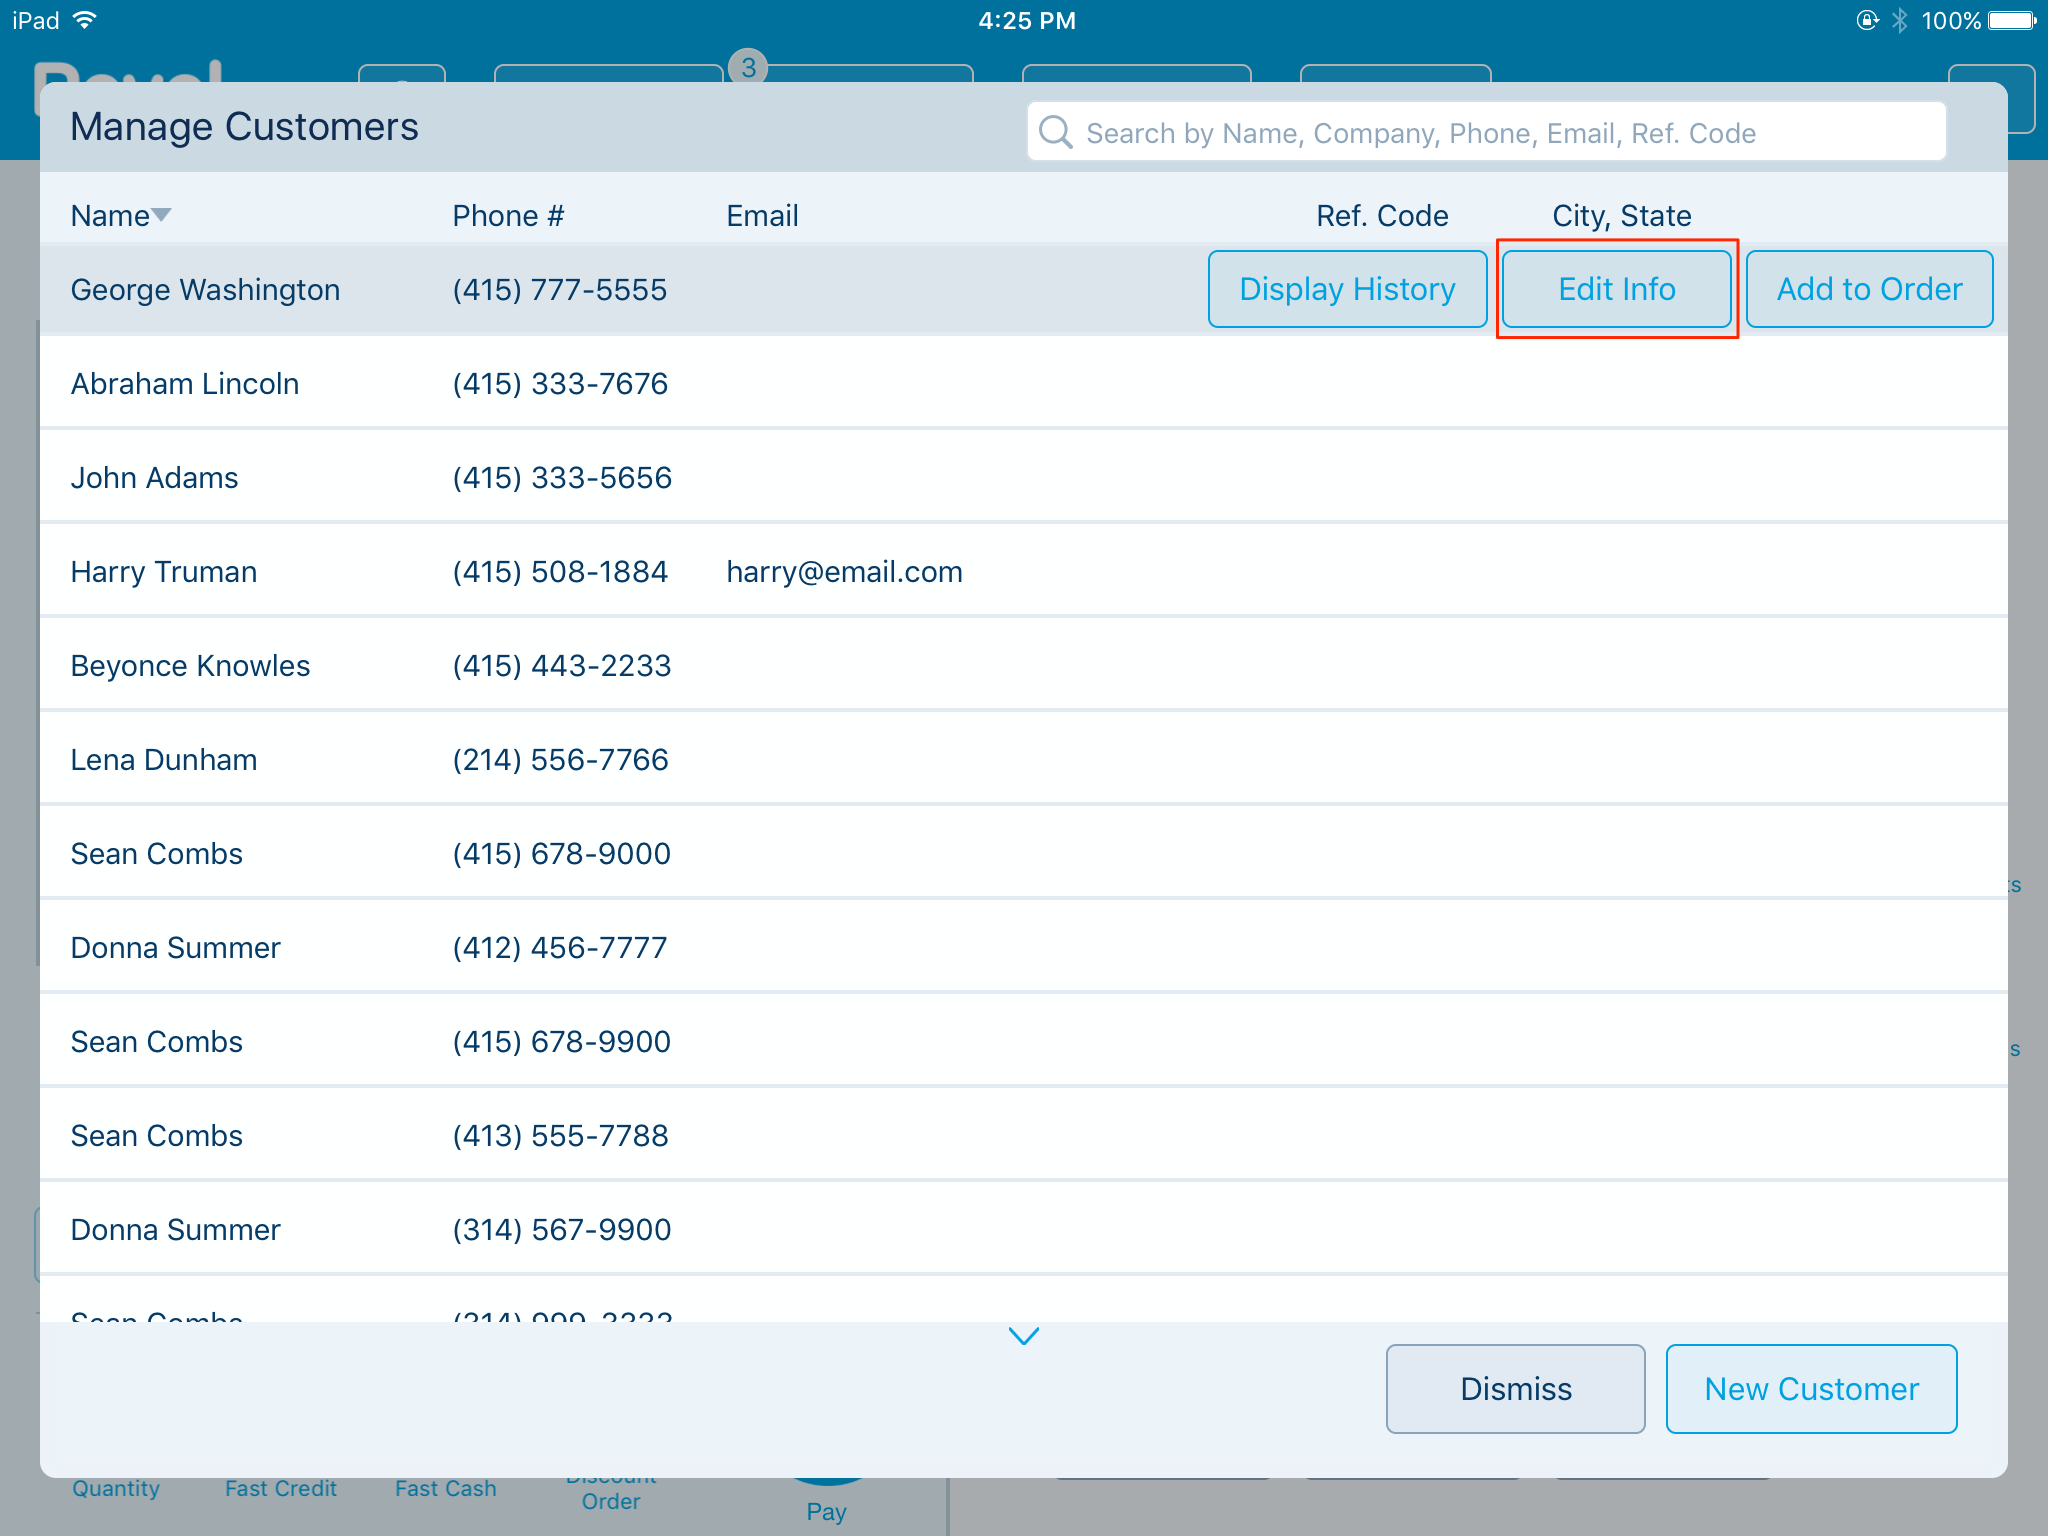Click phone number (214) 556-7766
The image size is (2048, 1536).
click(x=560, y=760)
